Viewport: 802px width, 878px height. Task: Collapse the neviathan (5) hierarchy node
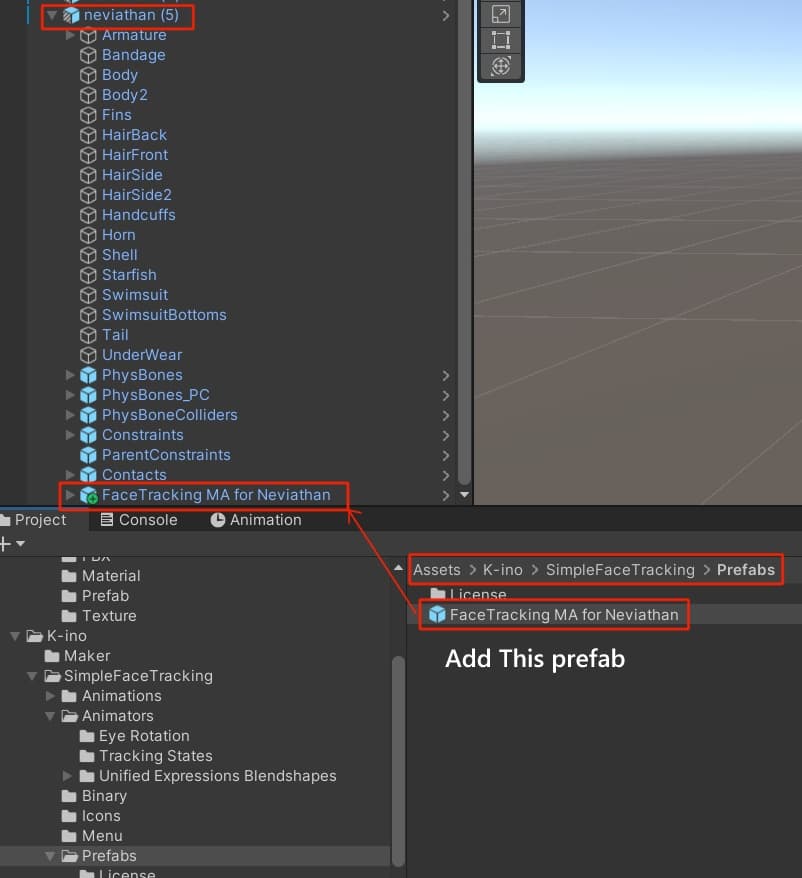[x=52, y=15]
